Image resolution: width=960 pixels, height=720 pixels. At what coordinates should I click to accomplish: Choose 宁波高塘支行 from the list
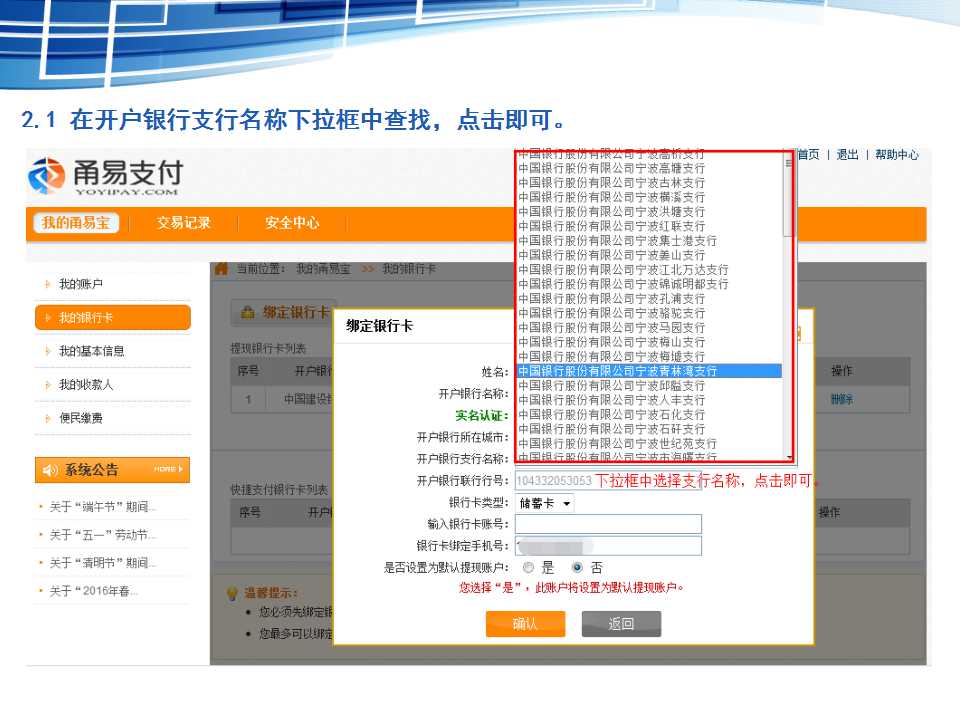[649, 168]
